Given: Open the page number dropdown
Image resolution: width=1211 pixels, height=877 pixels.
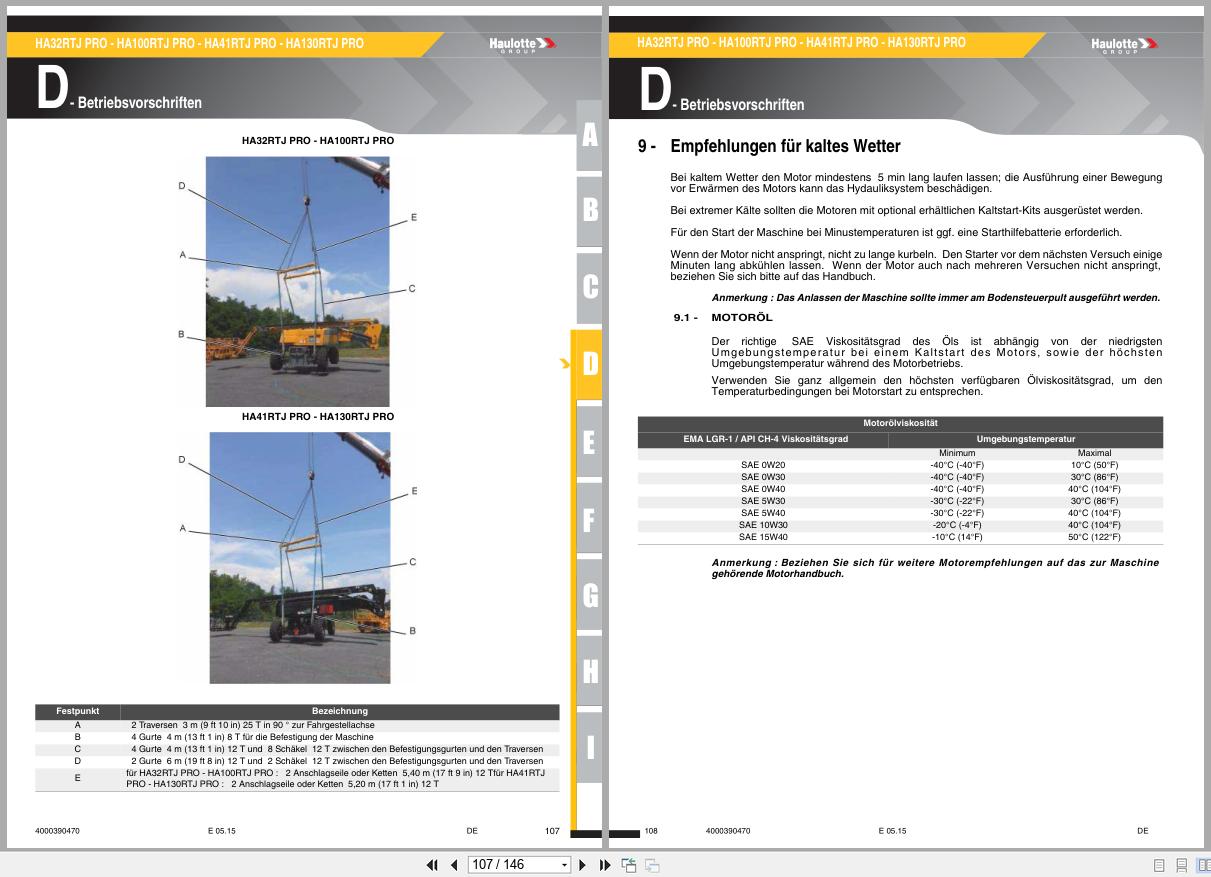Looking at the screenshot, I should click(564, 865).
